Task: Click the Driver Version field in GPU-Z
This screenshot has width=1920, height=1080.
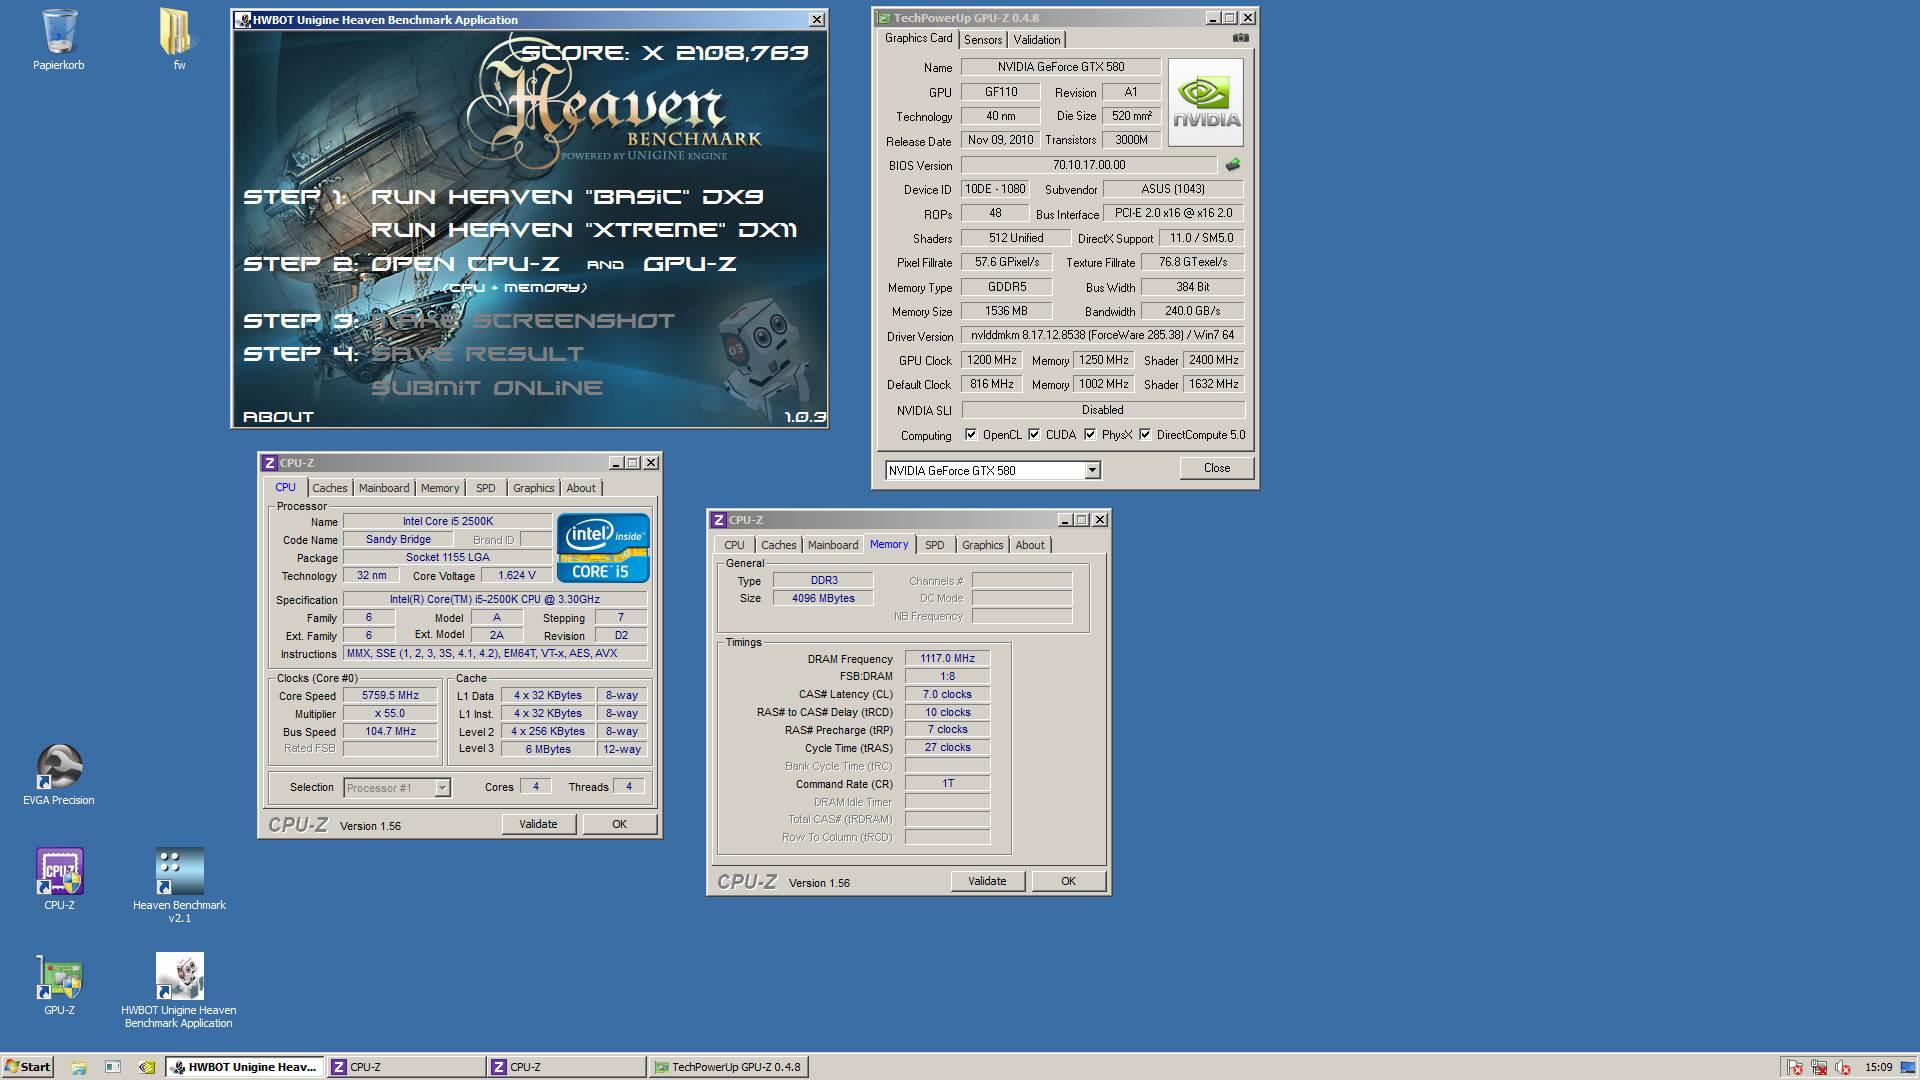Action: pyautogui.click(x=1102, y=336)
